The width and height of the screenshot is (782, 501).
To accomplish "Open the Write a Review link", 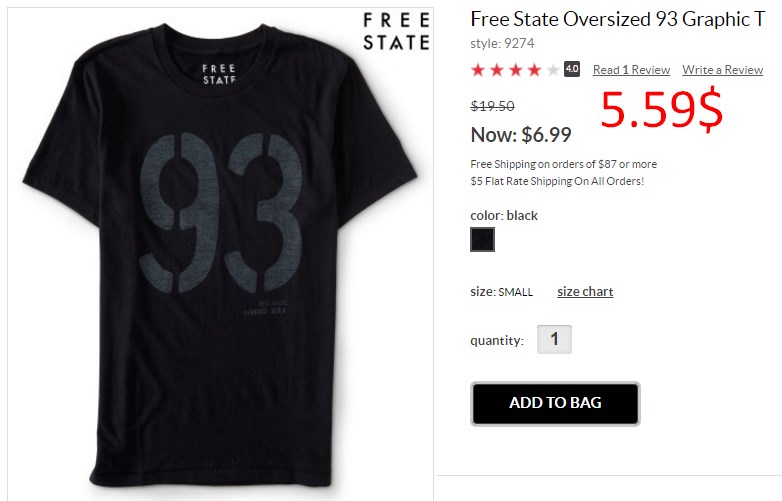I will tap(723, 70).
